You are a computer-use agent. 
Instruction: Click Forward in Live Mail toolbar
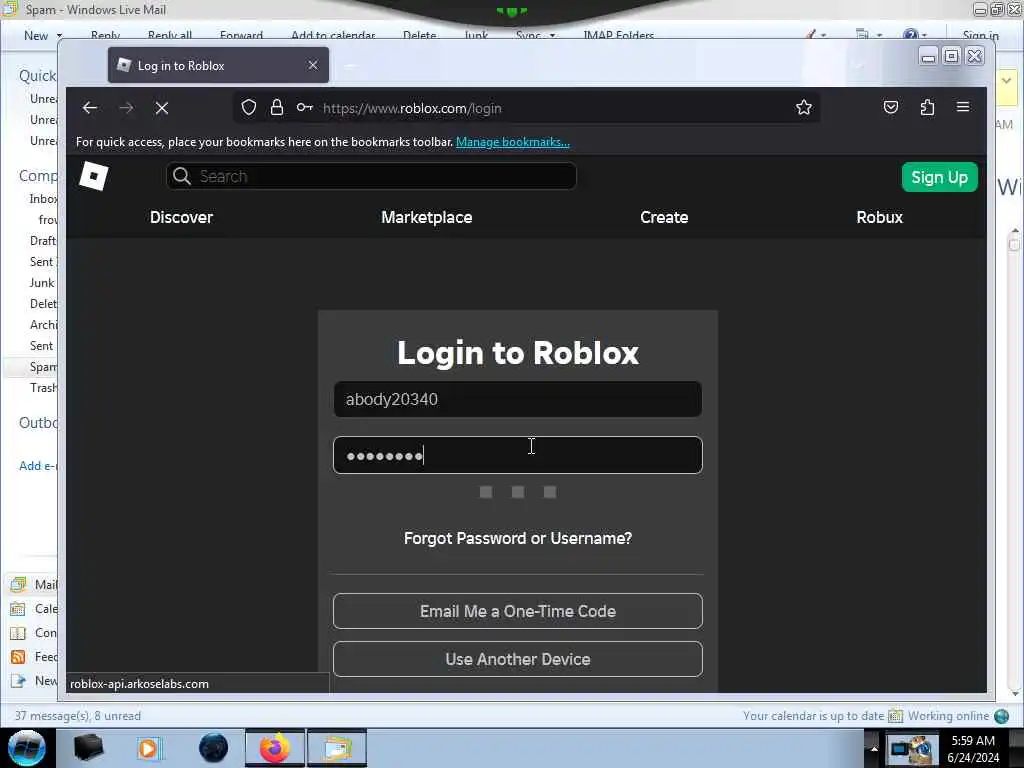[241, 36]
